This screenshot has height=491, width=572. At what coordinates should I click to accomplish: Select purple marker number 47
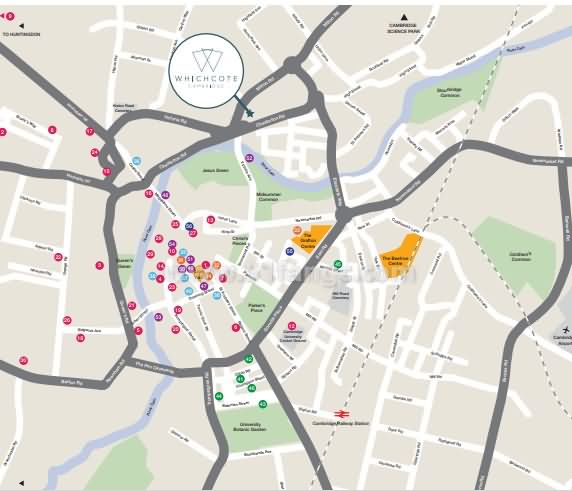pyautogui.click(x=204, y=286)
